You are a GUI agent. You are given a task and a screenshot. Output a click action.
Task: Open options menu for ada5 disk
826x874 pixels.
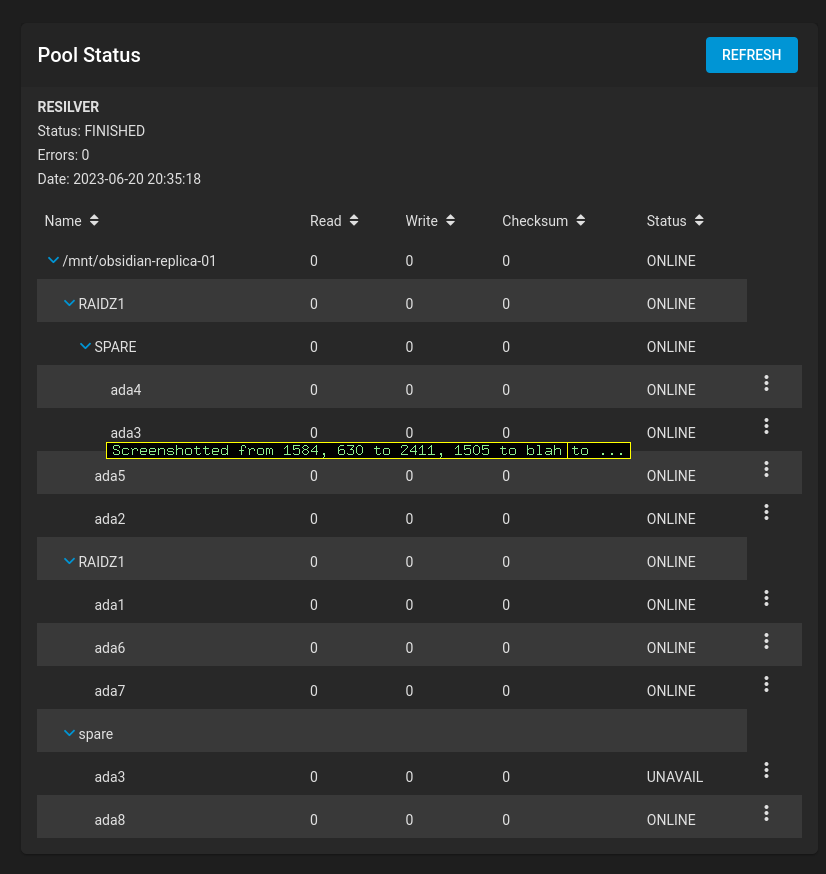click(766, 469)
